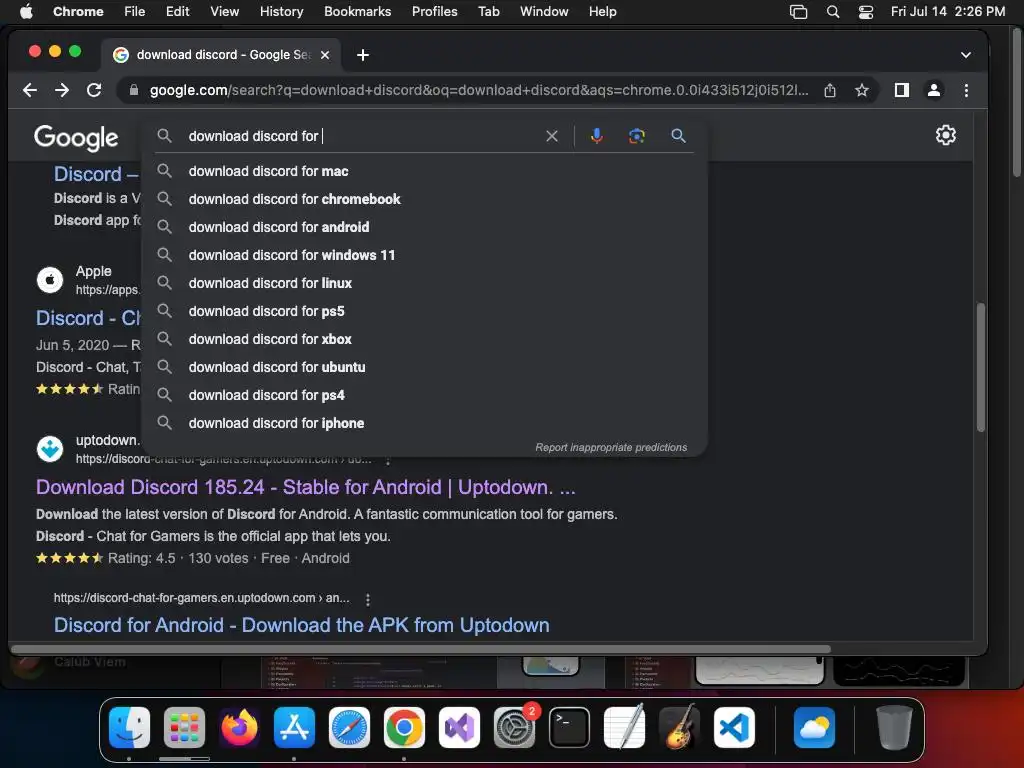The width and height of the screenshot is (1024, 768).
Task: Open the weather app in Dock
Action: coord(814,727)
